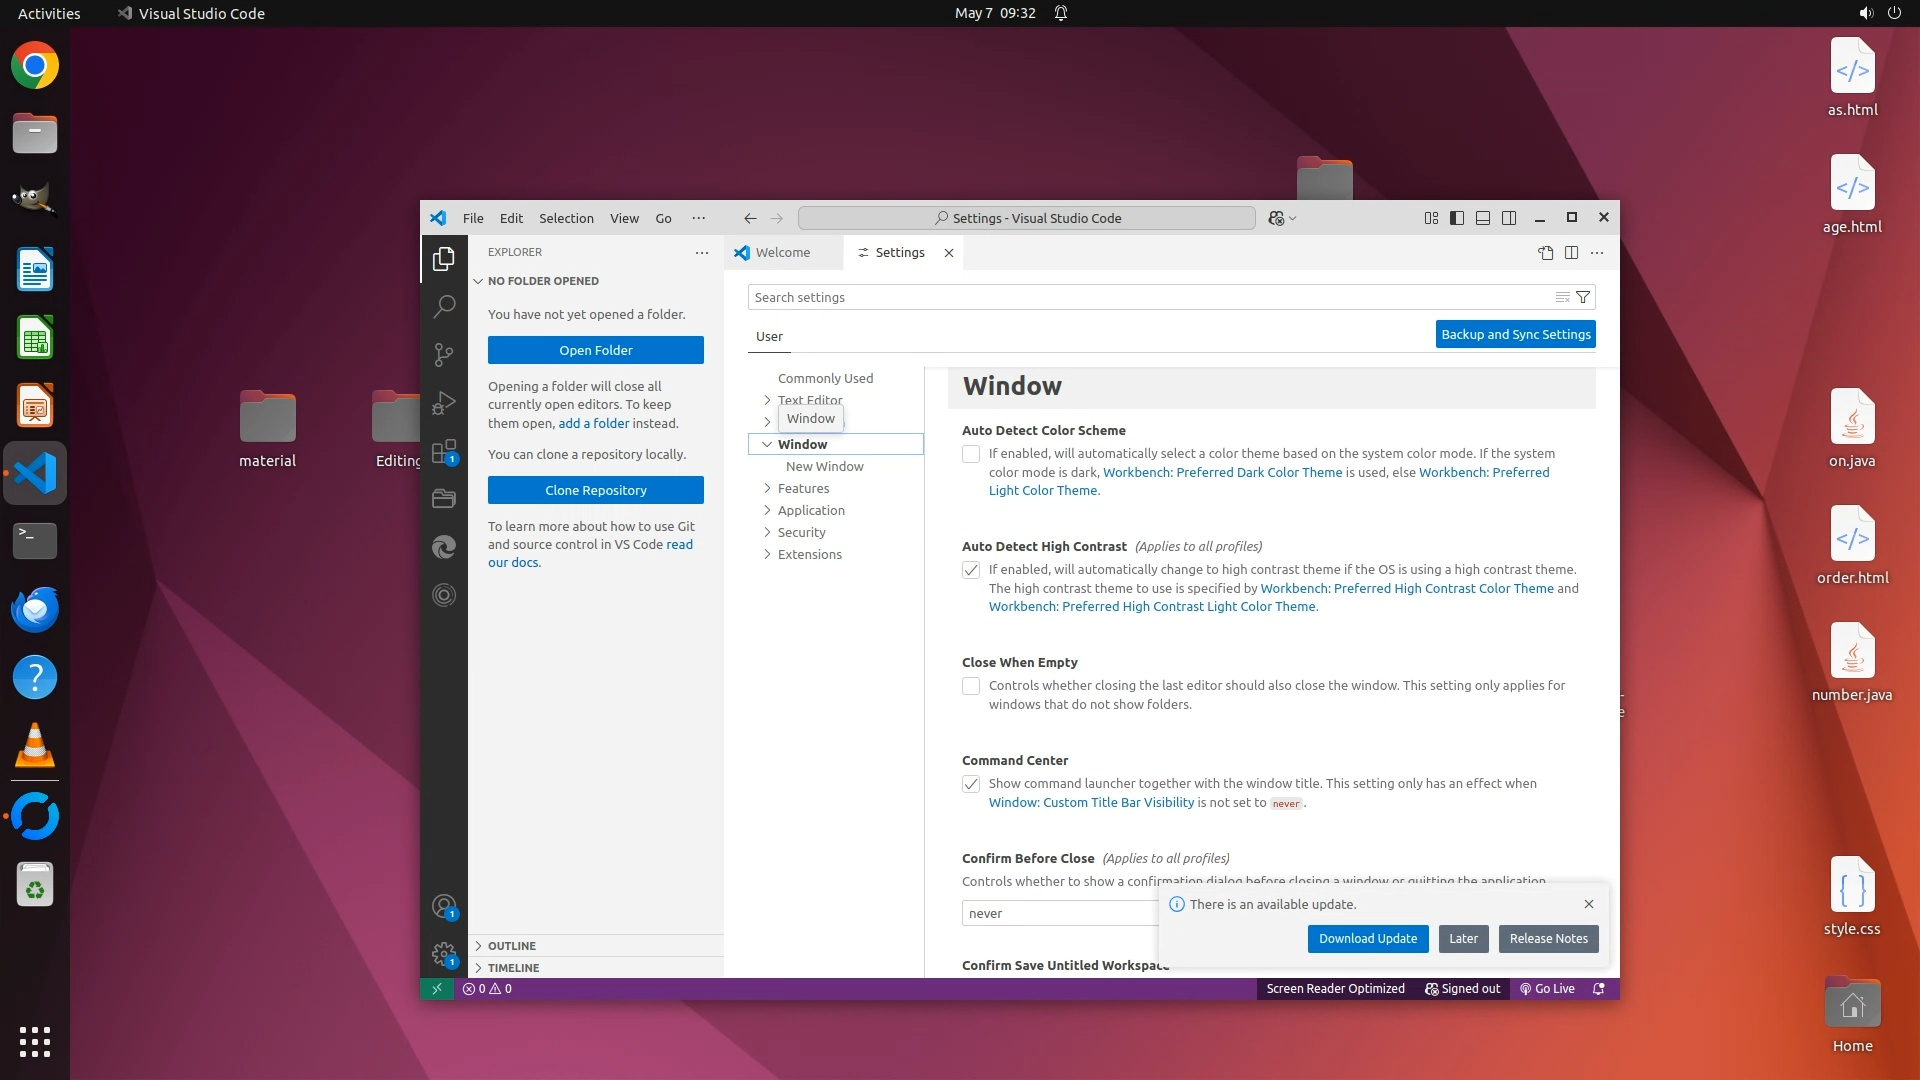The width and height of the screenshot is (1920, 1080).
Task: Click the Download Update button
Action: pos(1367,938)
